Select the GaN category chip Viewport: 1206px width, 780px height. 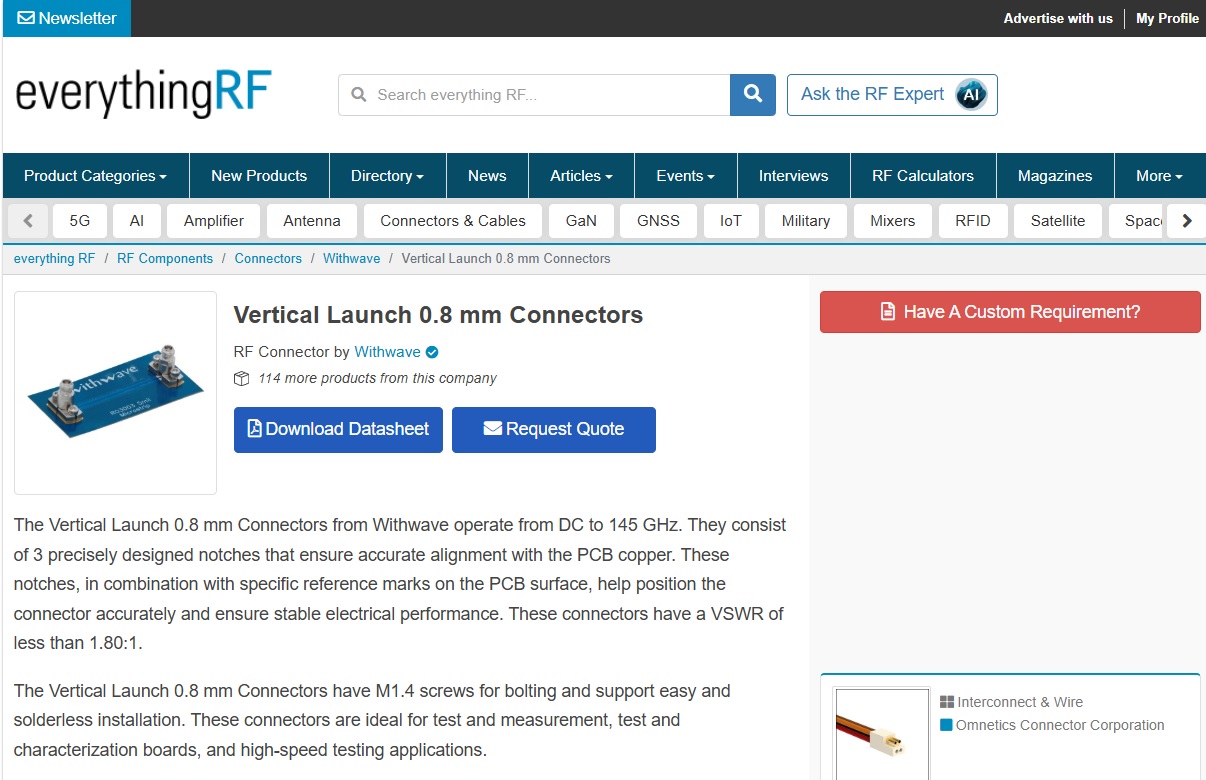click(581, 221)
